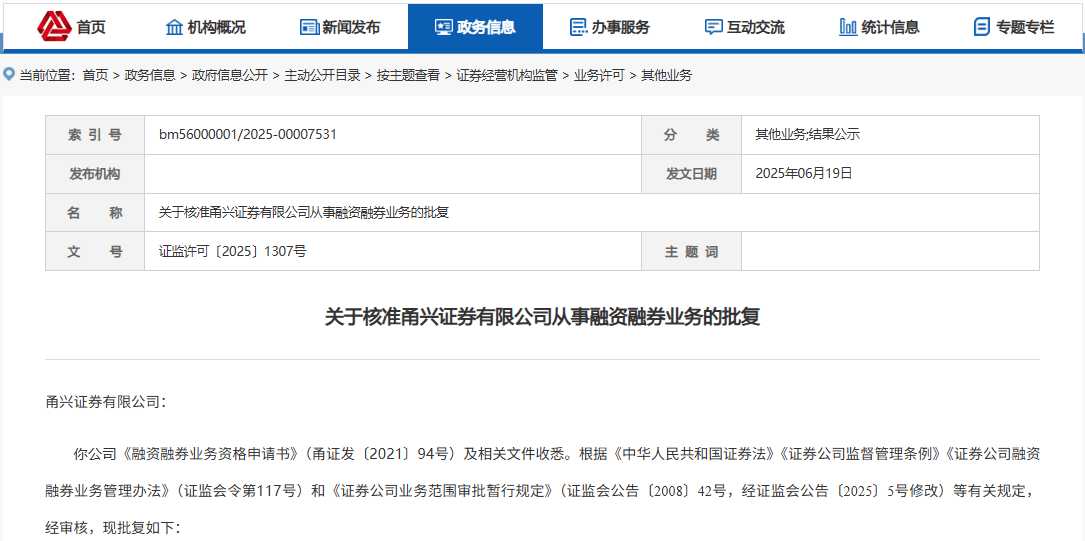1085x541 pixels.
Task: Click the newspaper icon beside 新闻发布
Action: [x=309, y=28]
